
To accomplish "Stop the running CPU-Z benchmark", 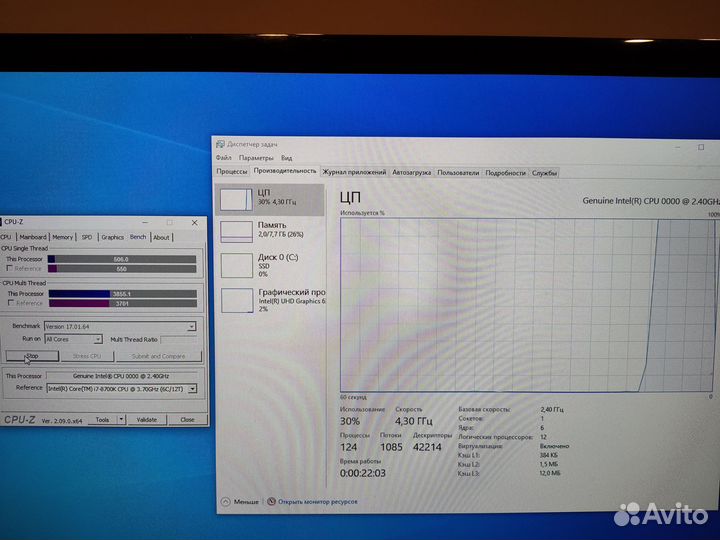I will pos(31,356).
